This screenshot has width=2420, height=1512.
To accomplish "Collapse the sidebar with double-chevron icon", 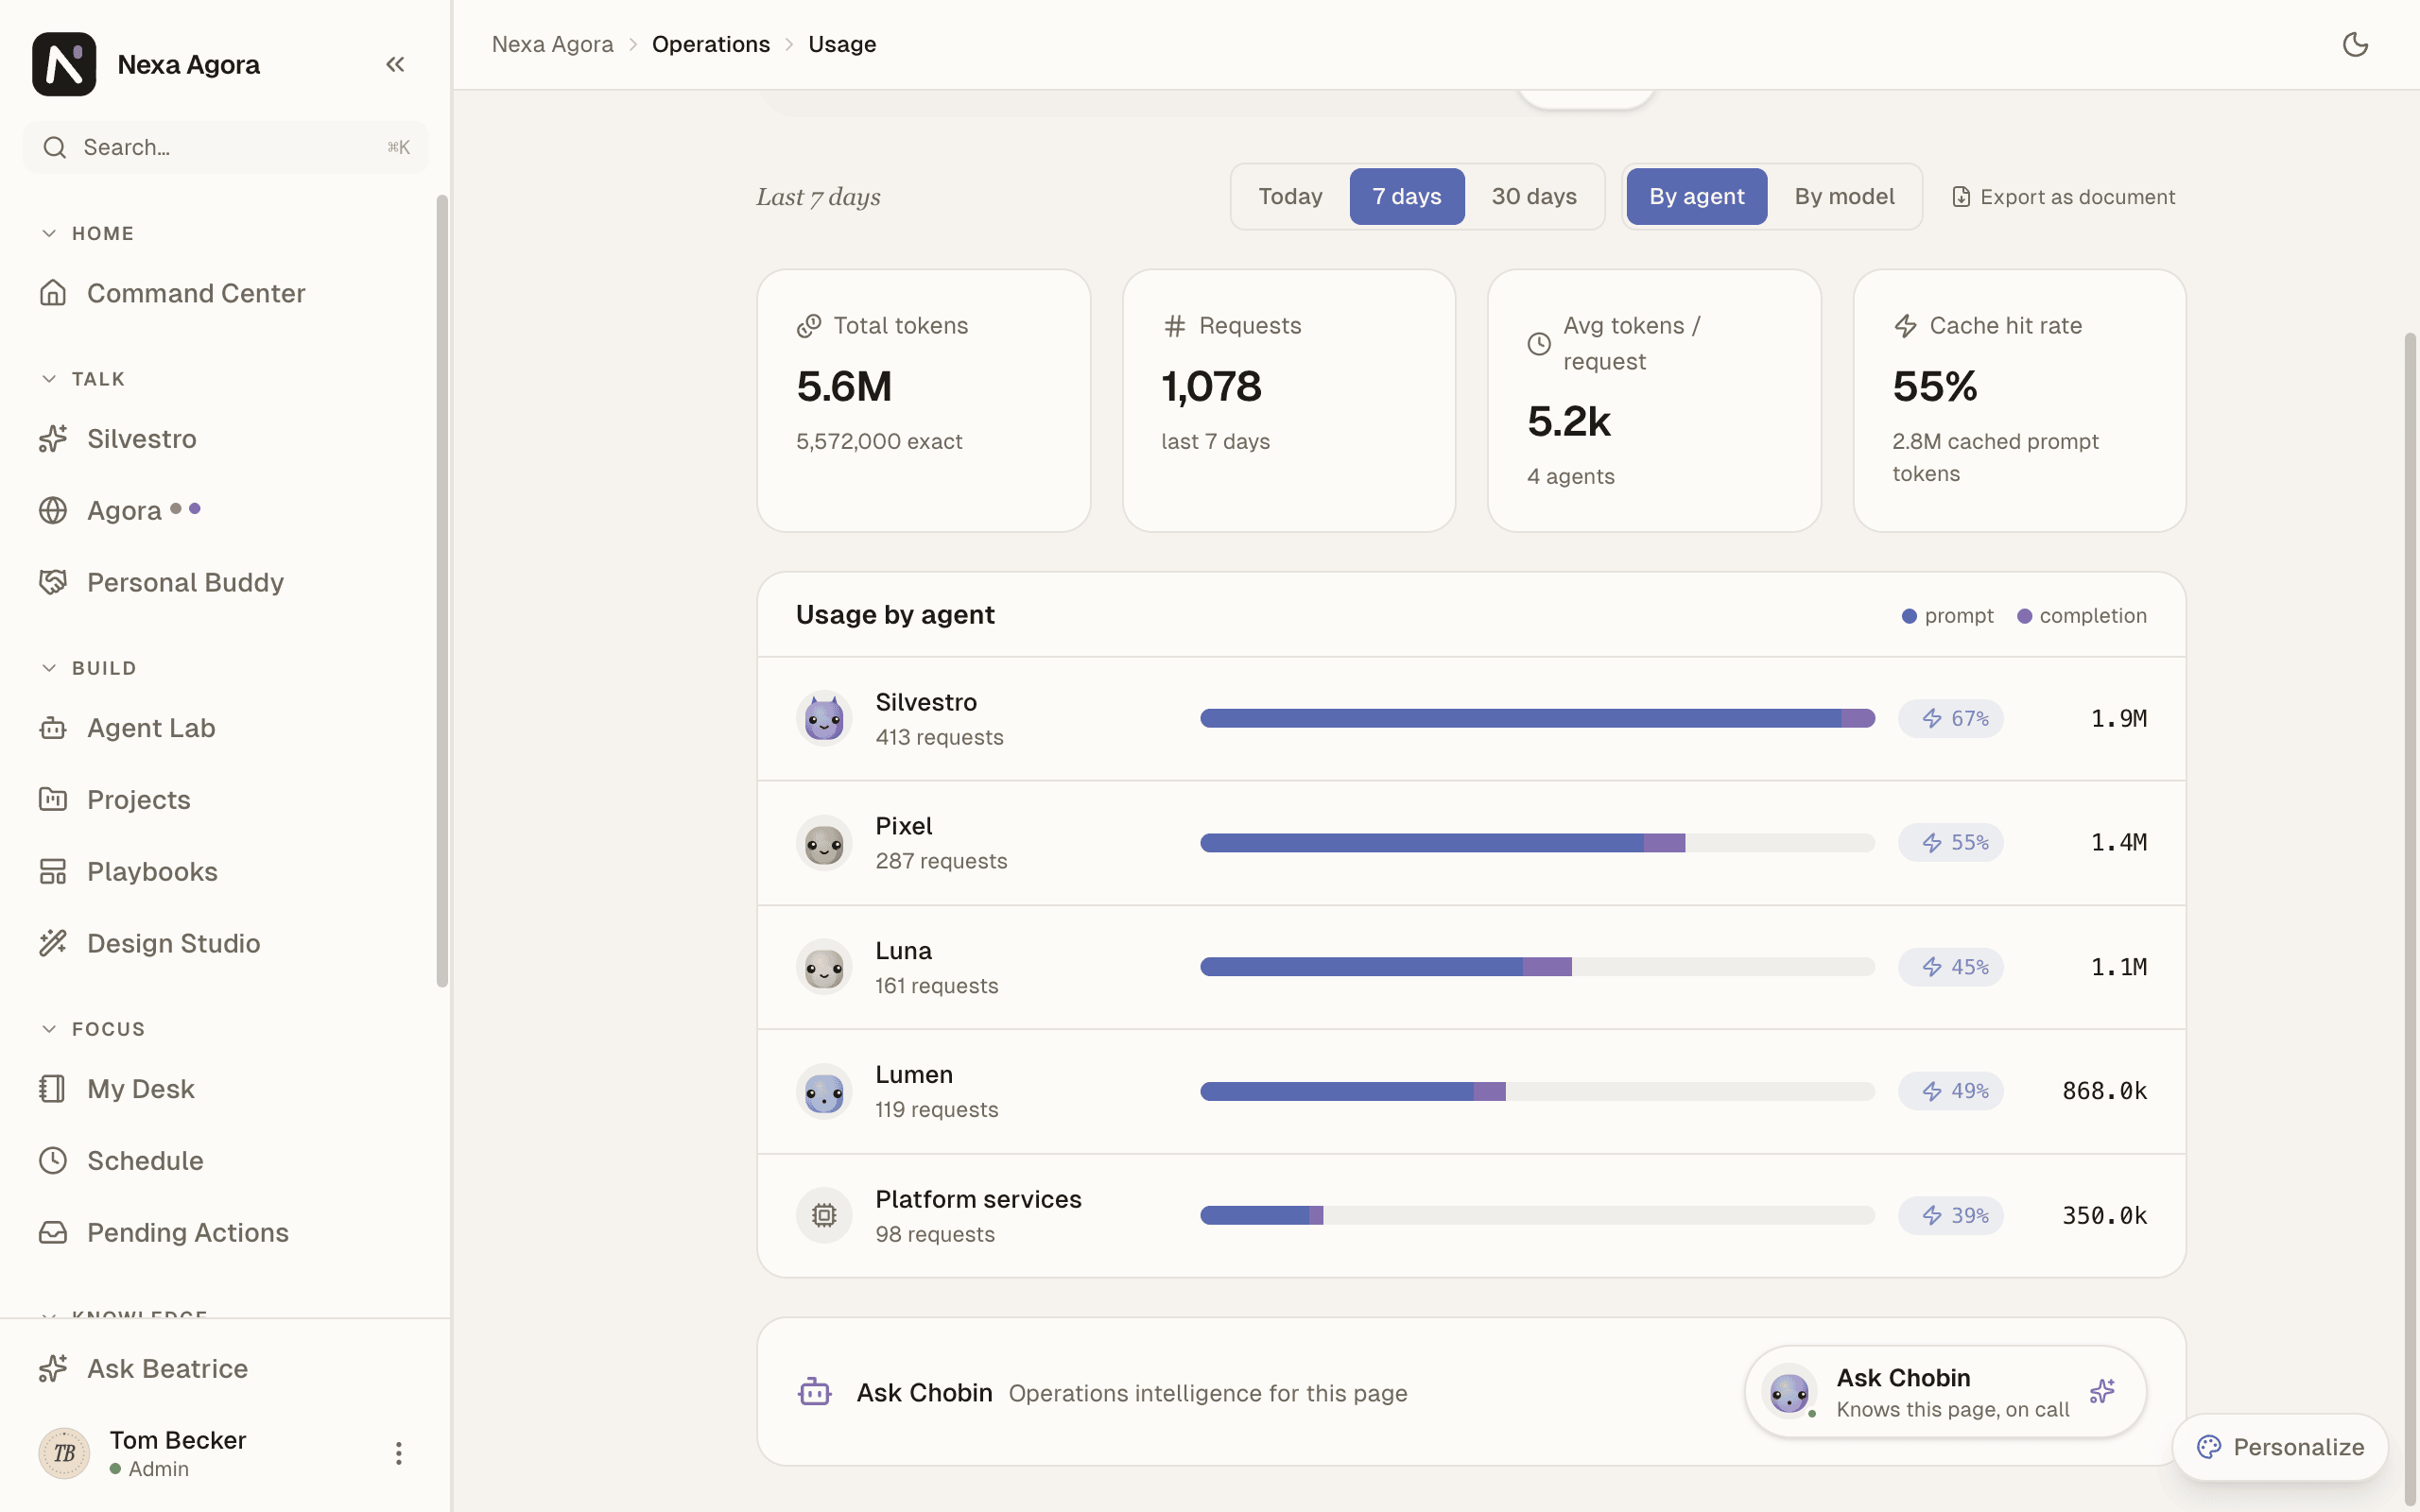I will (x=395, y=64).
